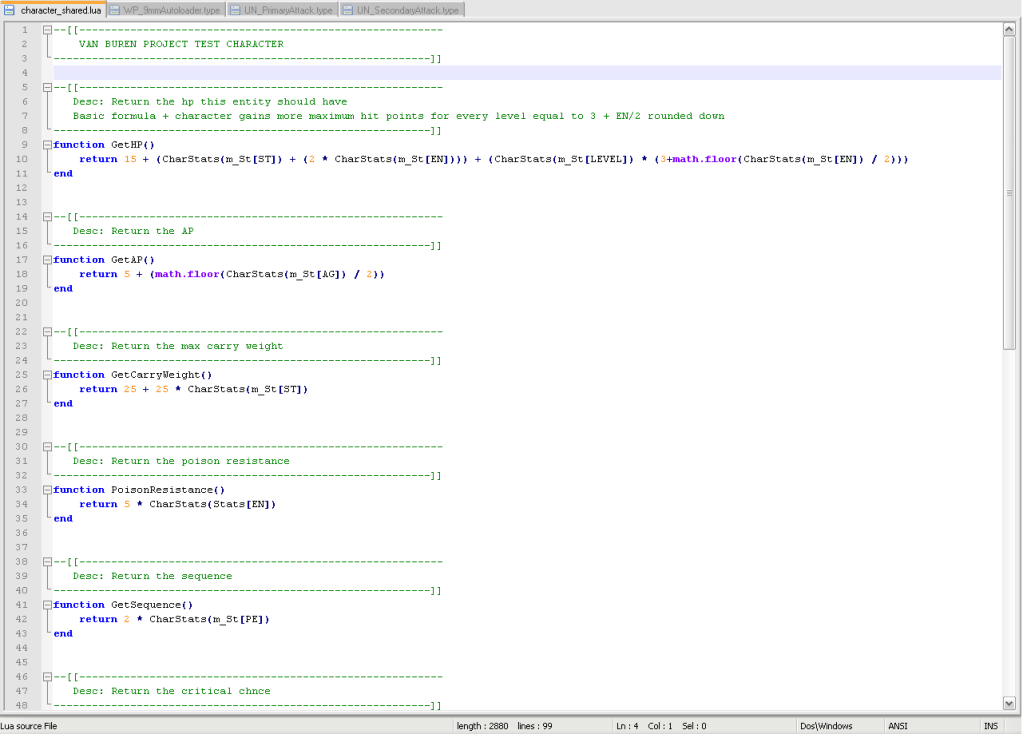The height and width of the screenshot is (734, 1023).
Task: Collapse the comment fold at line 30
Action: coord(47,446)
